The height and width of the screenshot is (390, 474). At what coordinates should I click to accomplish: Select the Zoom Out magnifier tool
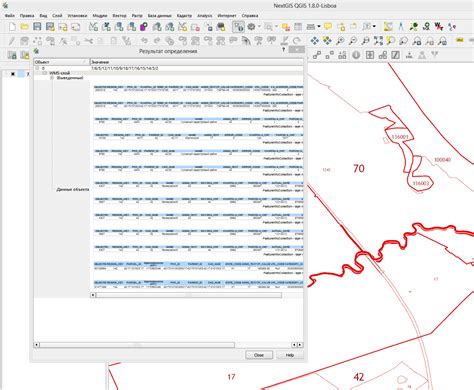point(353,41)
